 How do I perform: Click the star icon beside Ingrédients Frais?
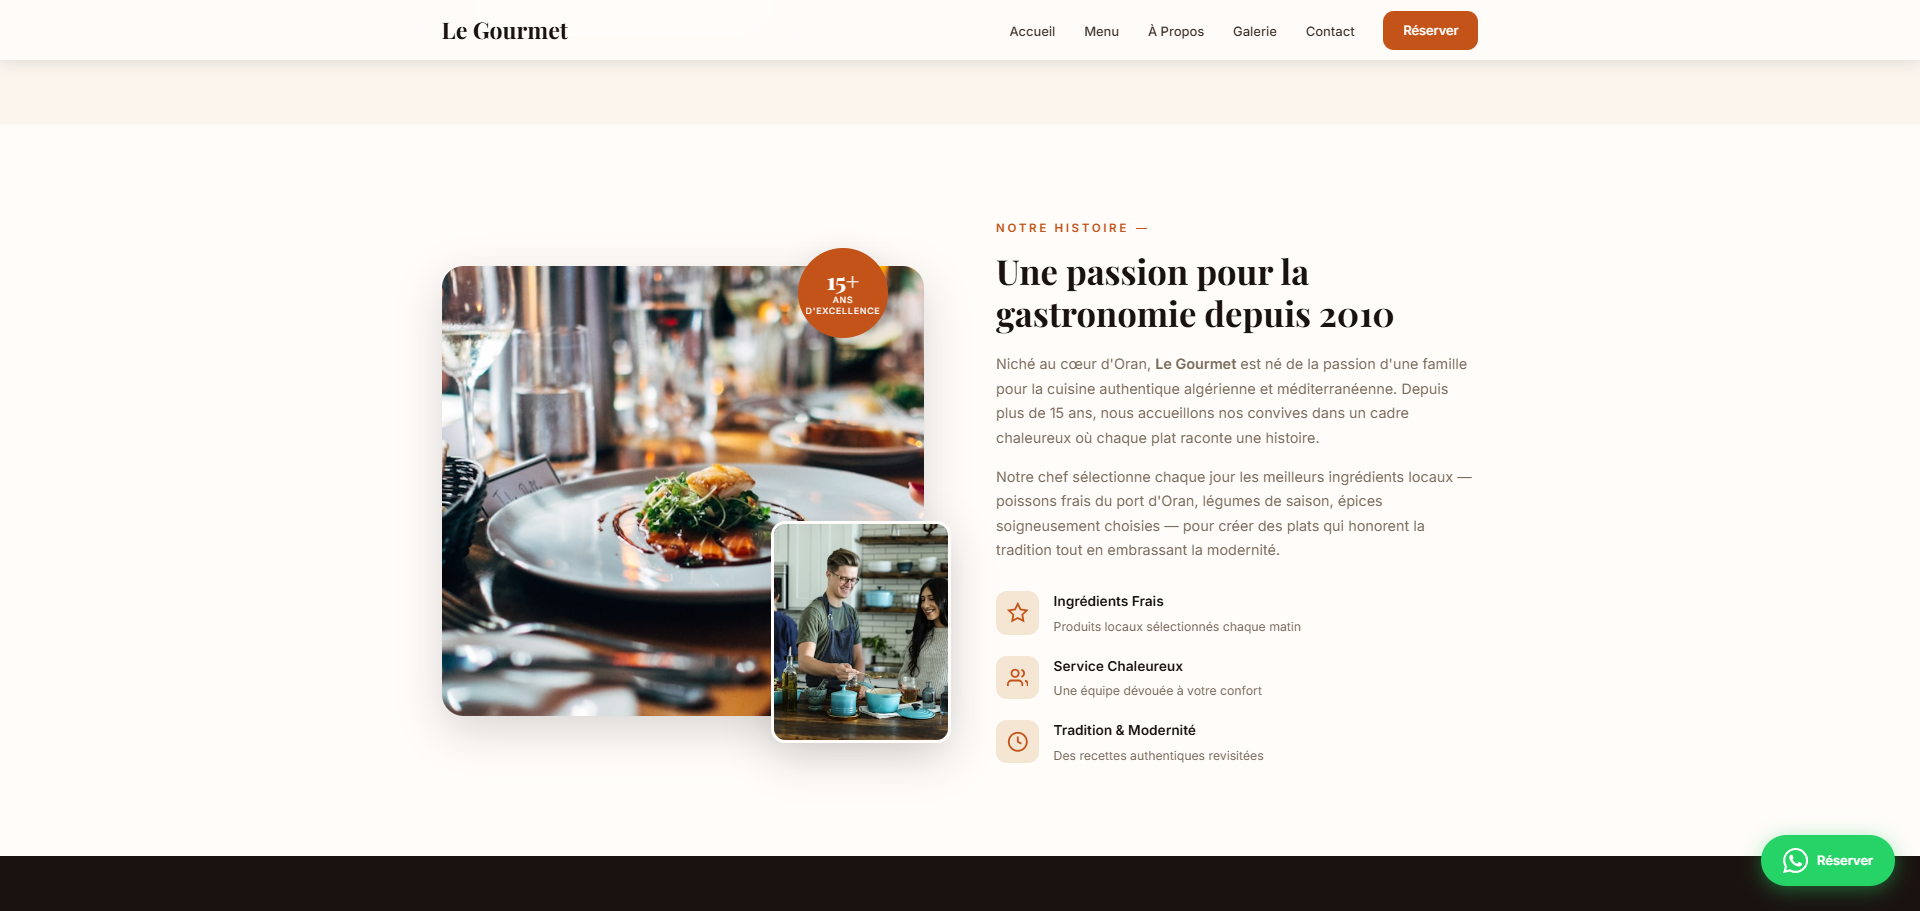(1017, 613)
